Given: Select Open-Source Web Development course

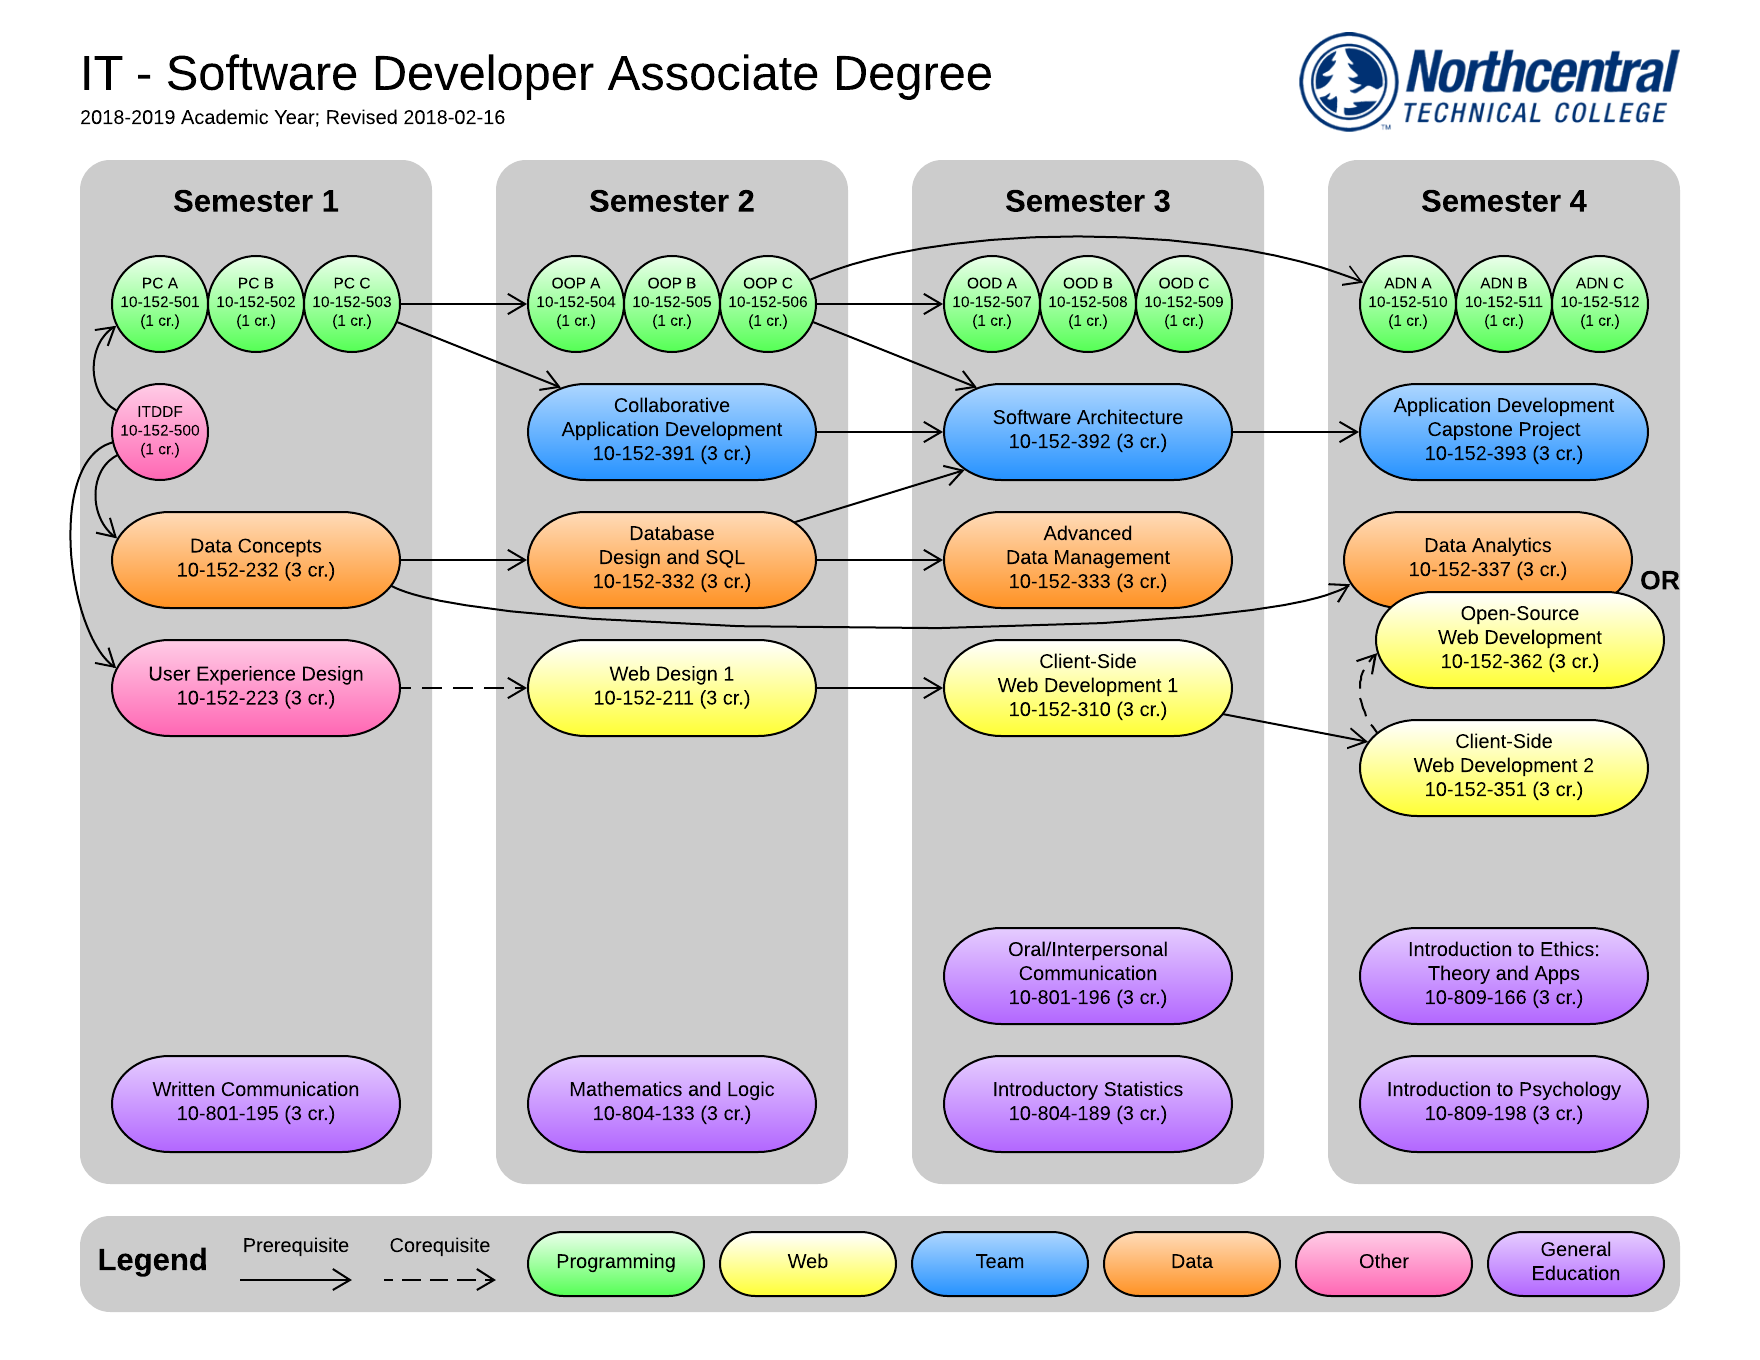Looking at the screenshot, I should (1519, 639).
